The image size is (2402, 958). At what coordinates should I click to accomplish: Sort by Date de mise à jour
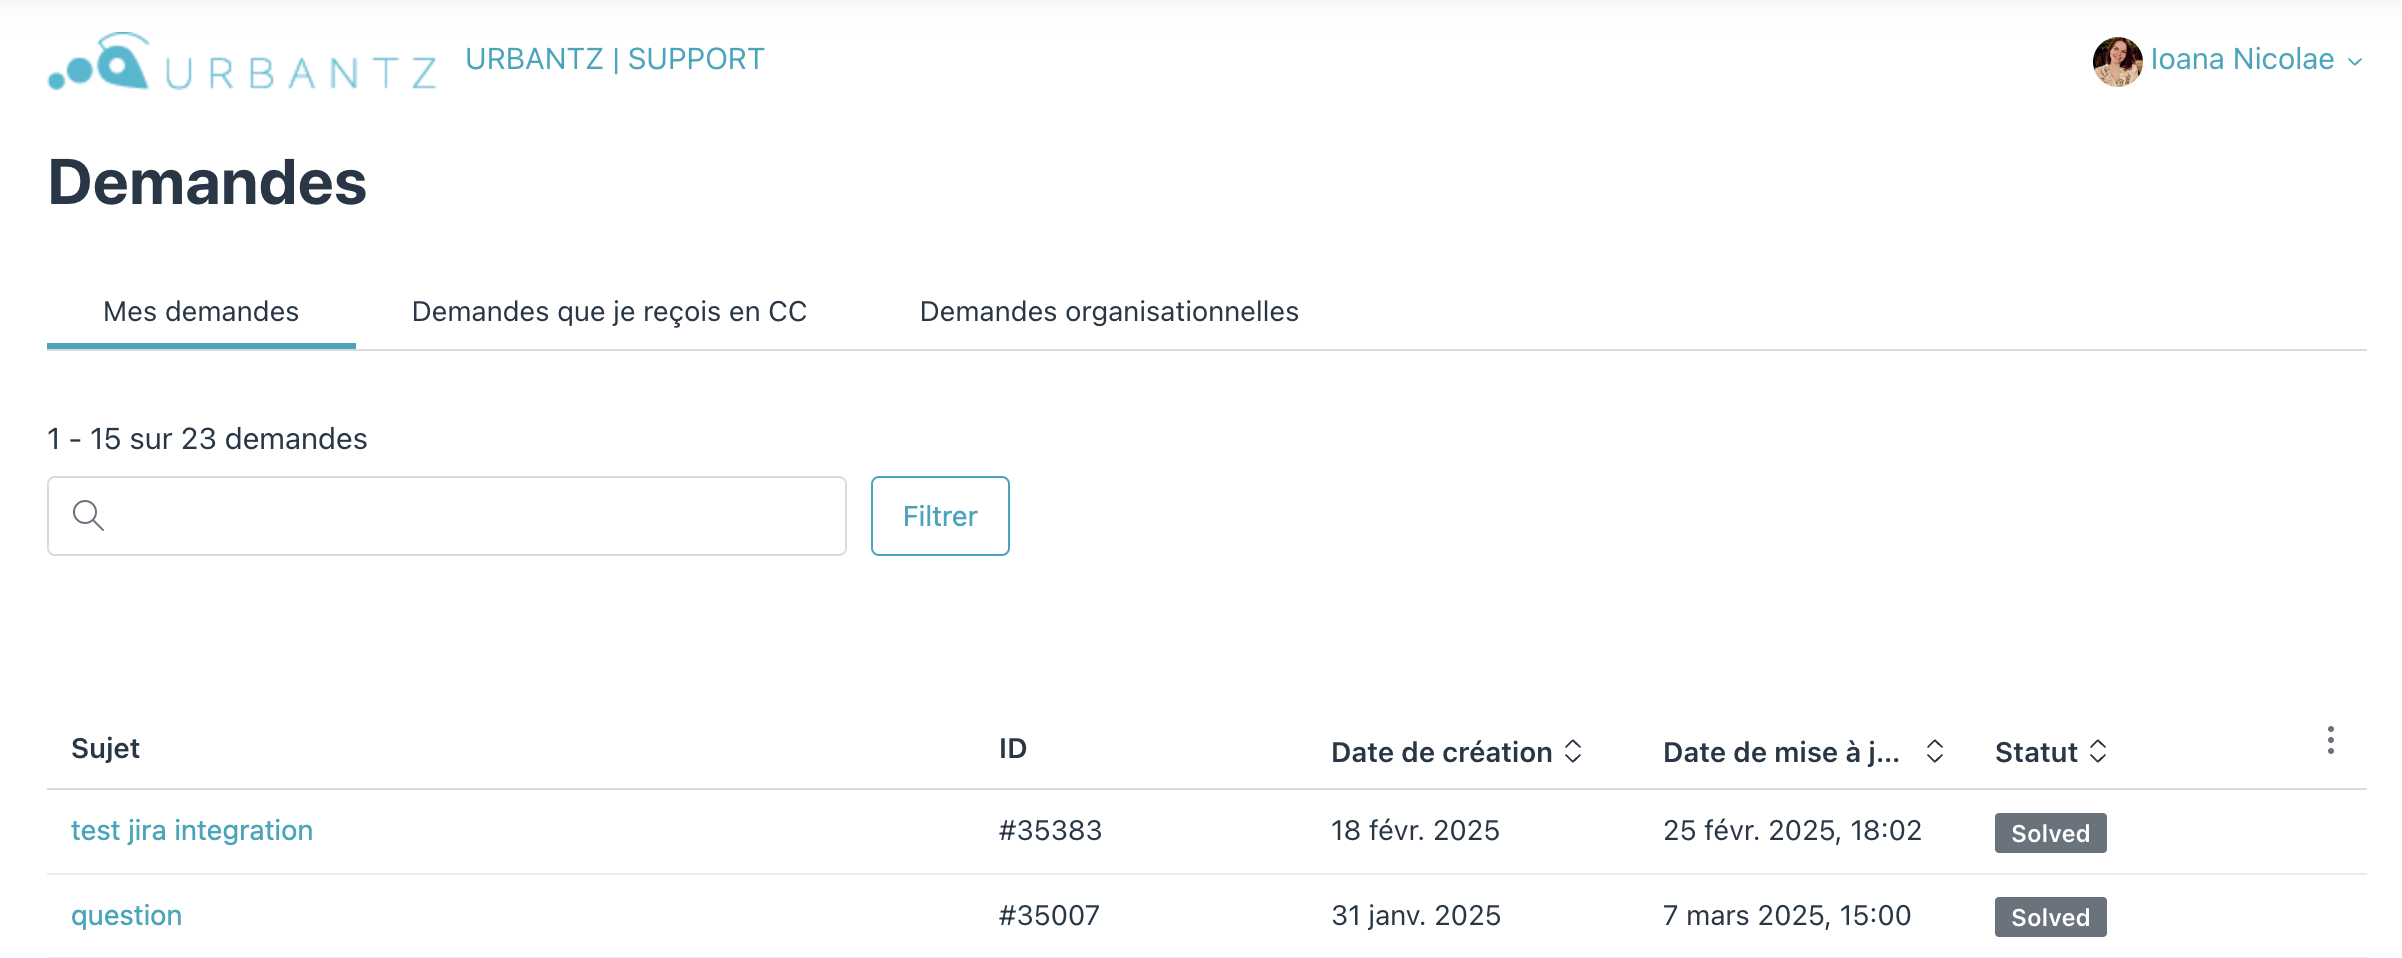1803,752
